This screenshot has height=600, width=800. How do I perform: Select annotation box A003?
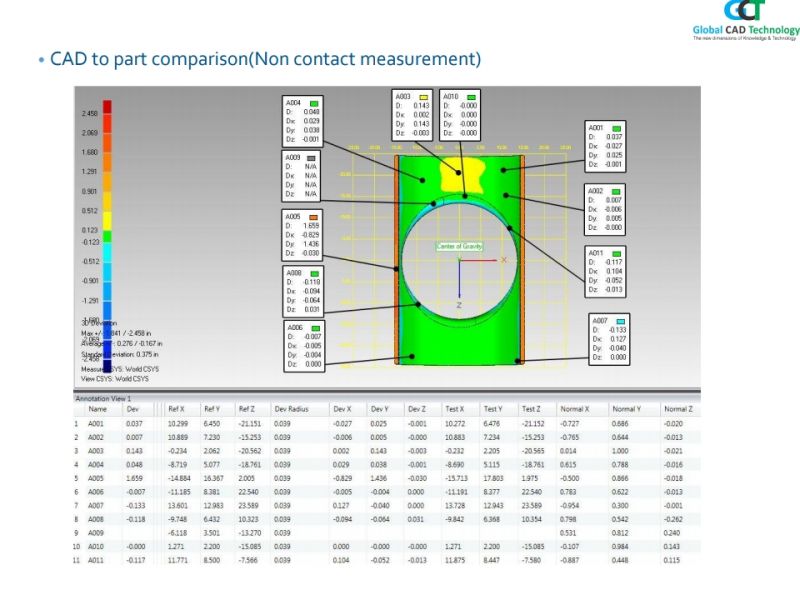click(412, 115)
